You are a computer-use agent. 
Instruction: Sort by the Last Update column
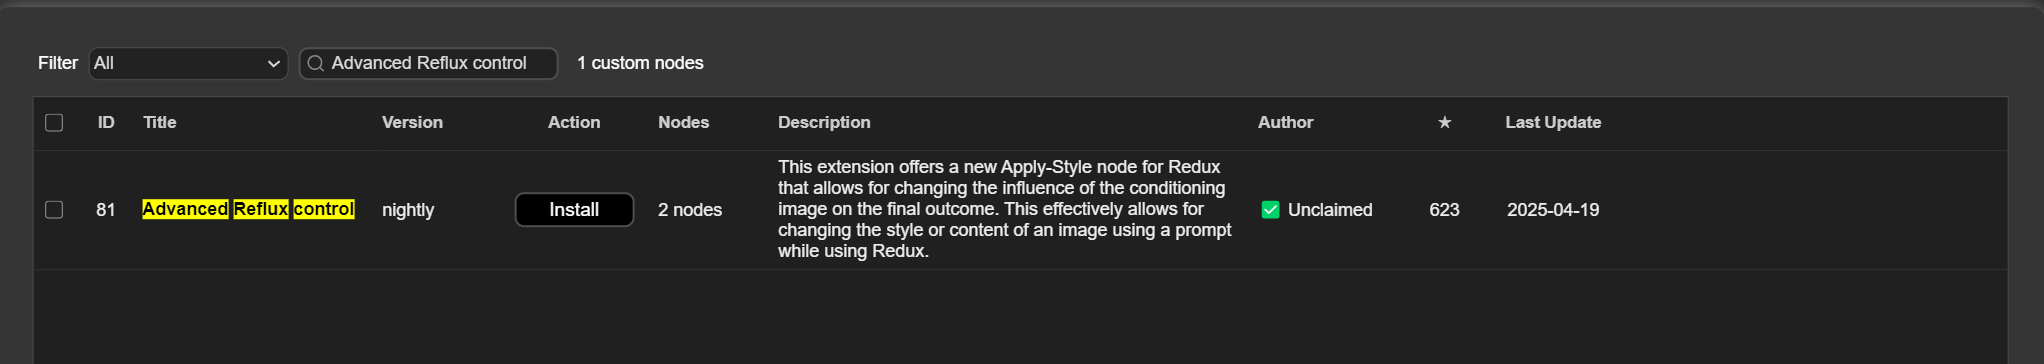point(1553,122)
